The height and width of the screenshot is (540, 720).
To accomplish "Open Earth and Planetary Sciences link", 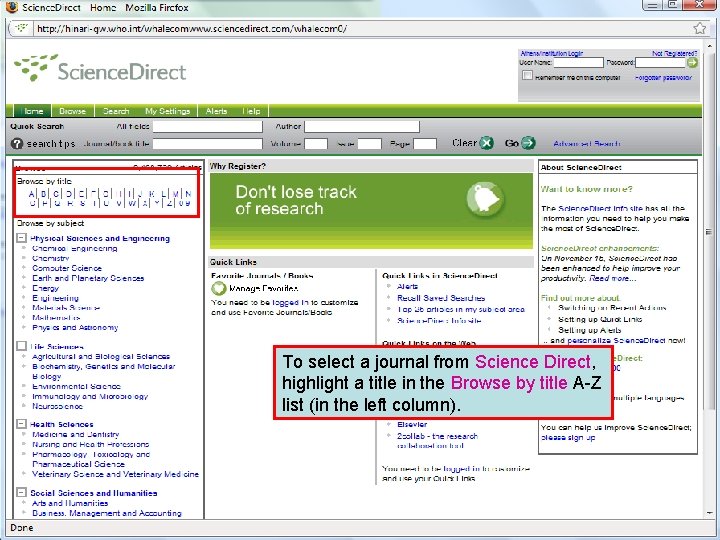I will click(88, 278).
